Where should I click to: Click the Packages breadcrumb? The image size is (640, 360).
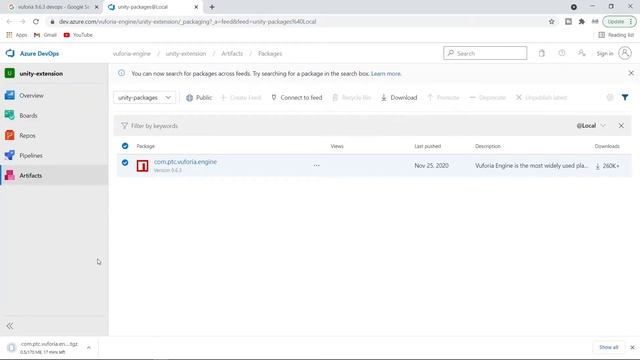[270, 53]
